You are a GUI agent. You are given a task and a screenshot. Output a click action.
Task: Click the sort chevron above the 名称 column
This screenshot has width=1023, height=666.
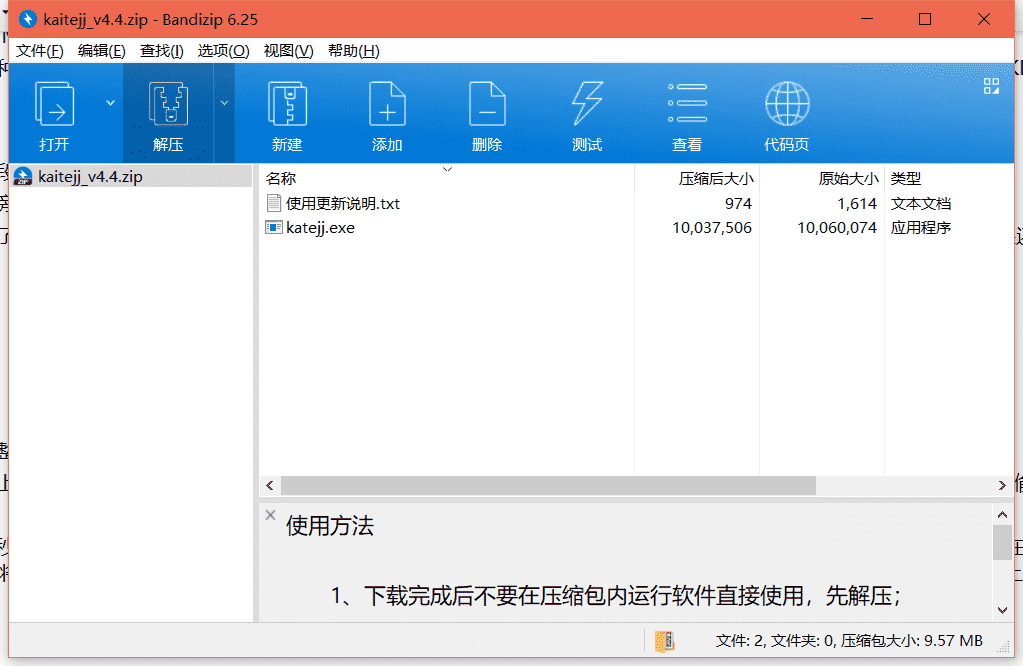pyautogui.click(x=448, y=170)
